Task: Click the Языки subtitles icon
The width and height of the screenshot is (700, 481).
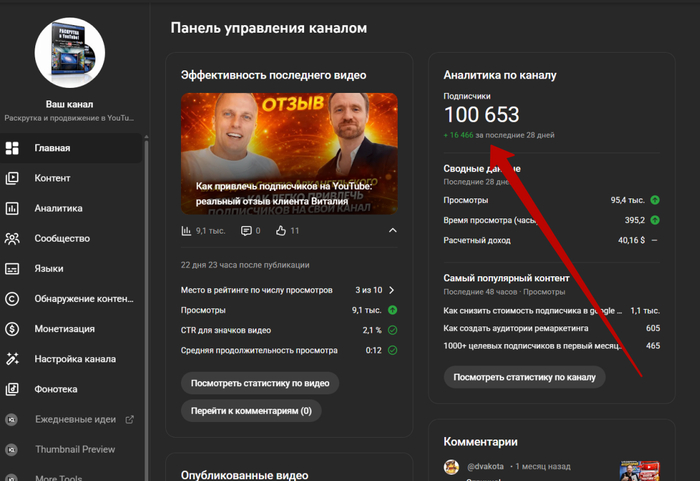Action: point(12,268)
